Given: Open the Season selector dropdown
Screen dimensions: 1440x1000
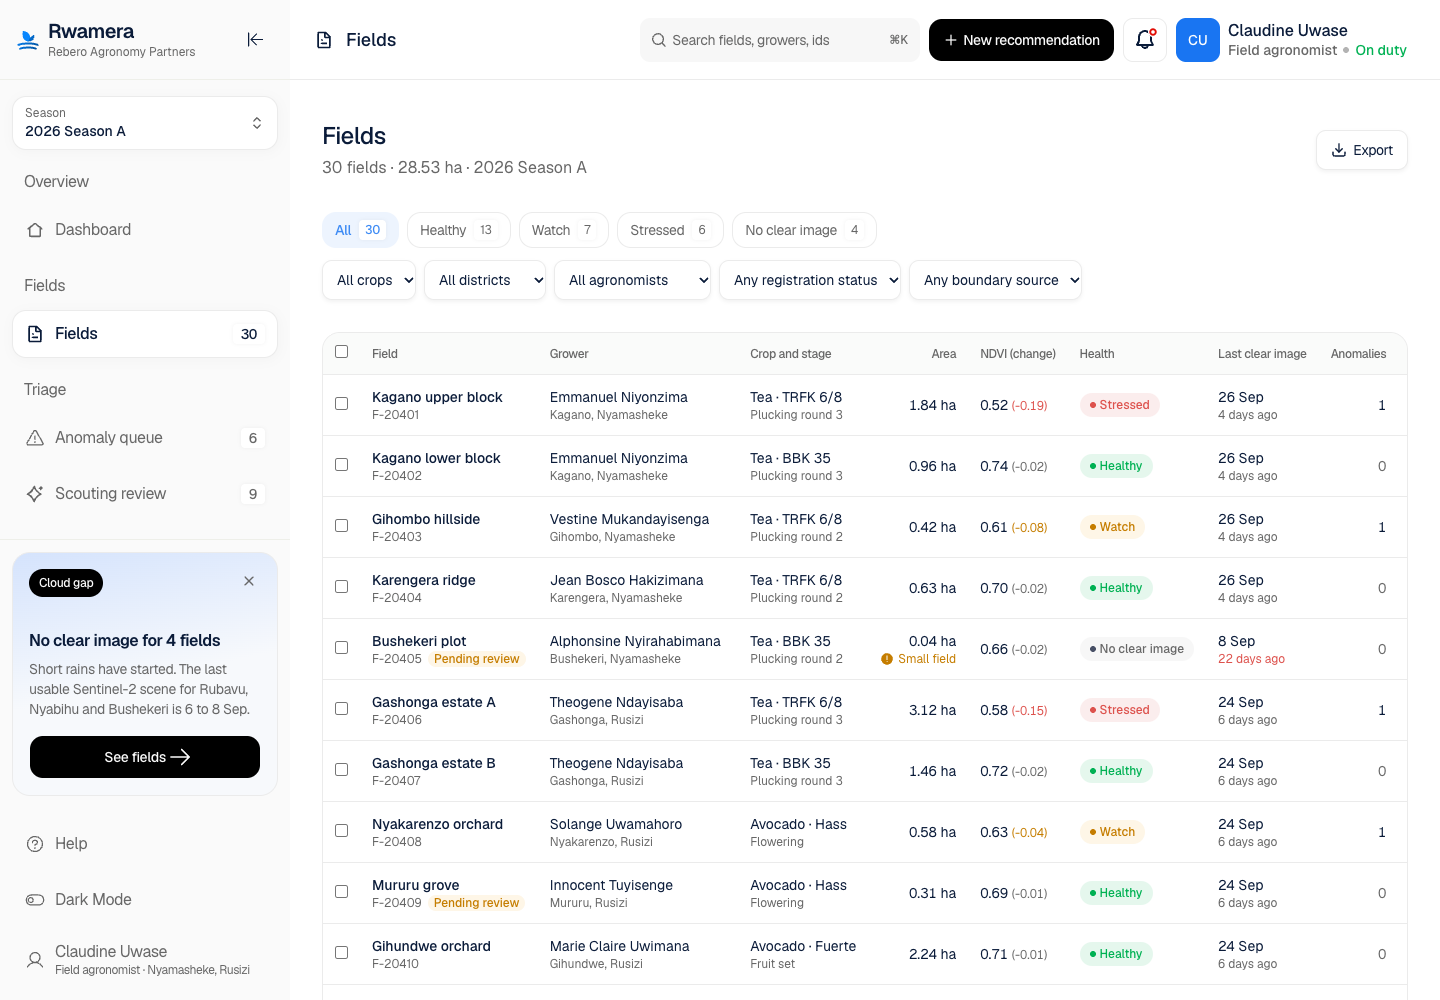Looking at the screenshot, I should (145, 123).
